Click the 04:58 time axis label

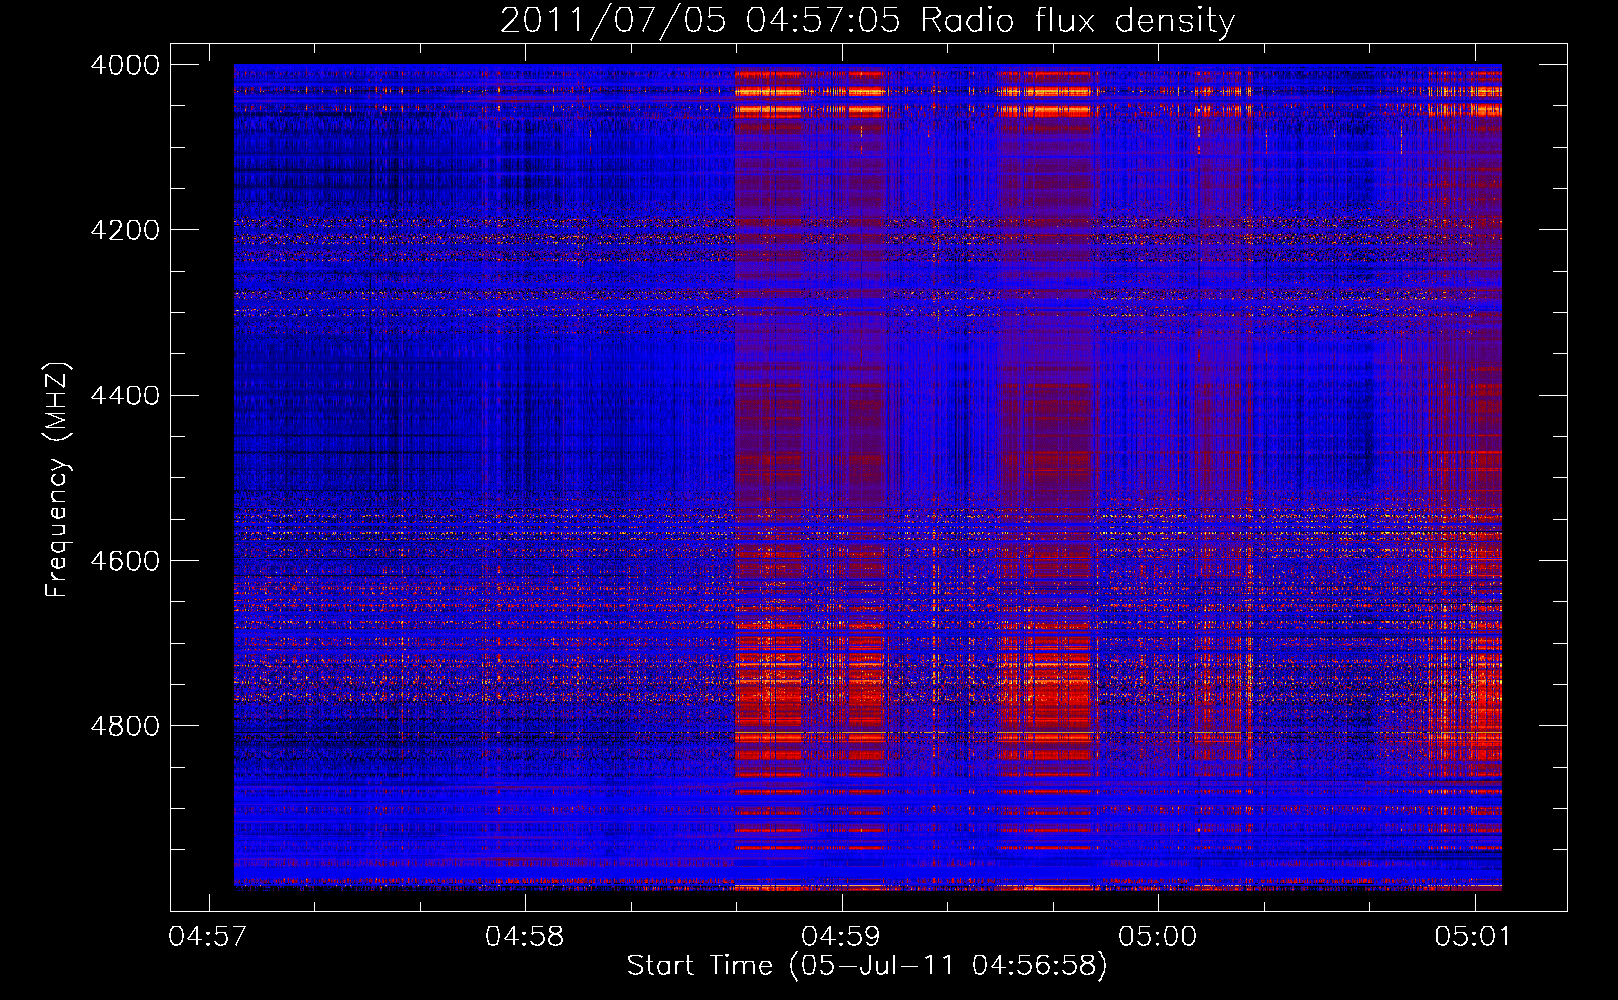coord(525,936)
